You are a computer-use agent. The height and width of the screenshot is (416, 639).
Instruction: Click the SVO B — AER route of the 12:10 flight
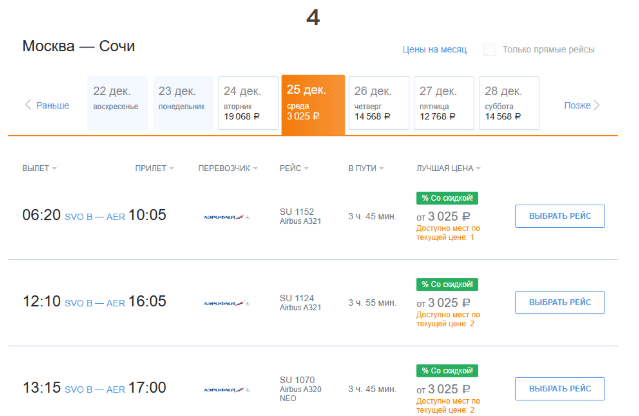pos(95,303)
